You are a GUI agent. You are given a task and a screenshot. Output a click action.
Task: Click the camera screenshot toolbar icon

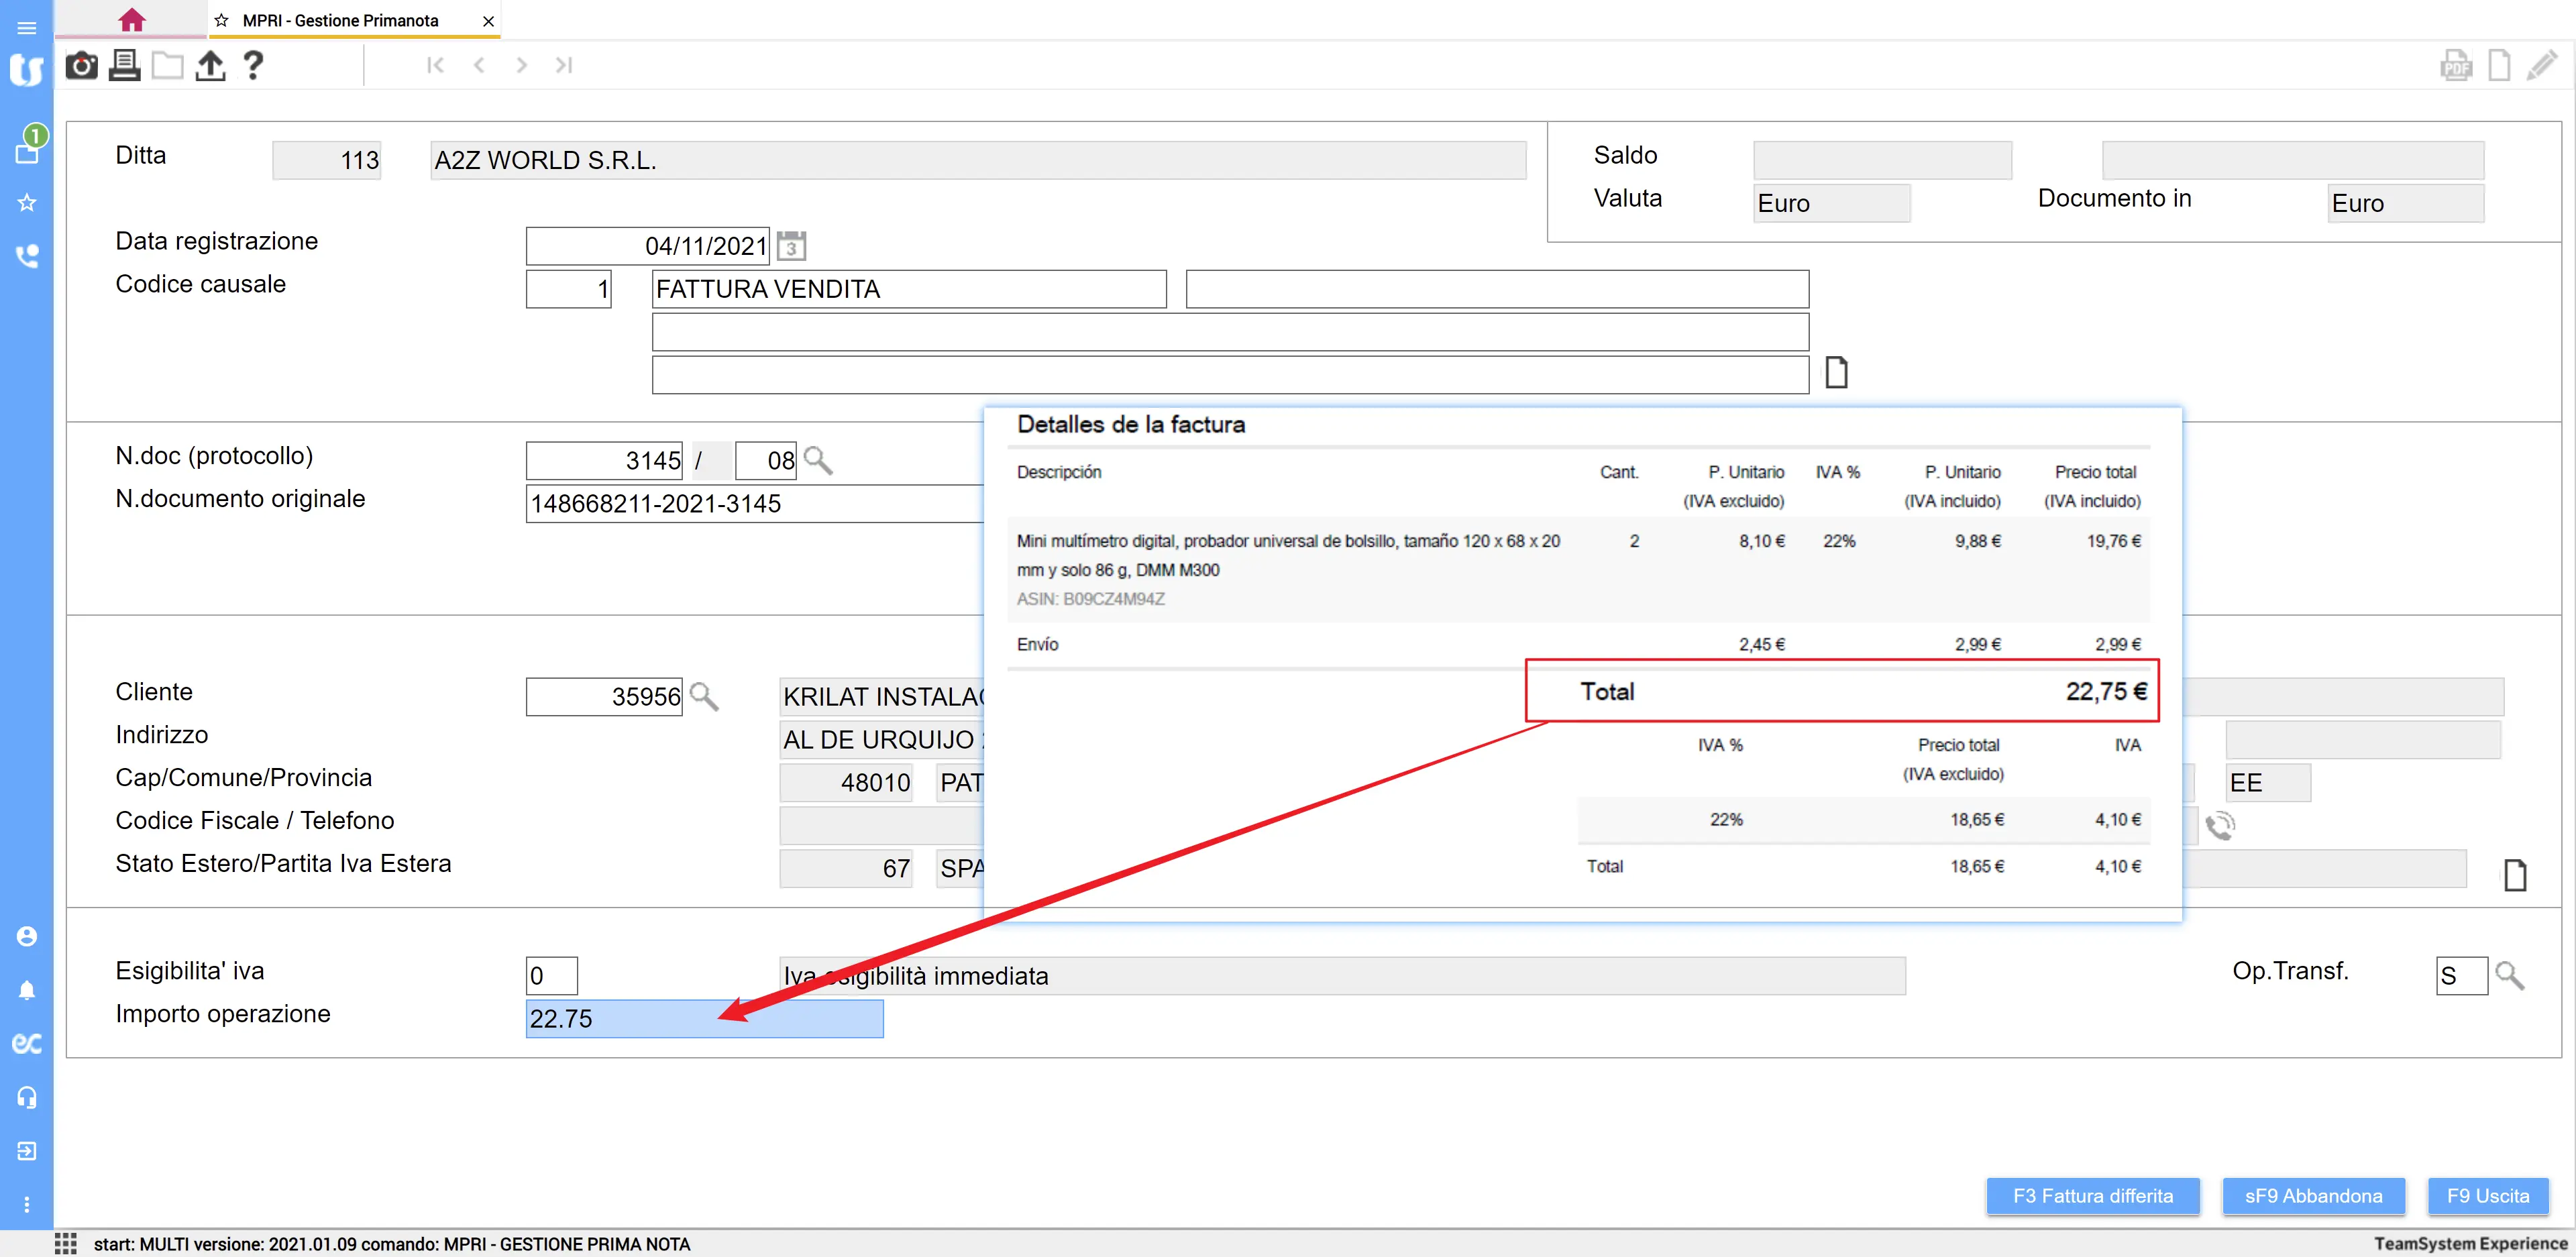coord(81,66)
